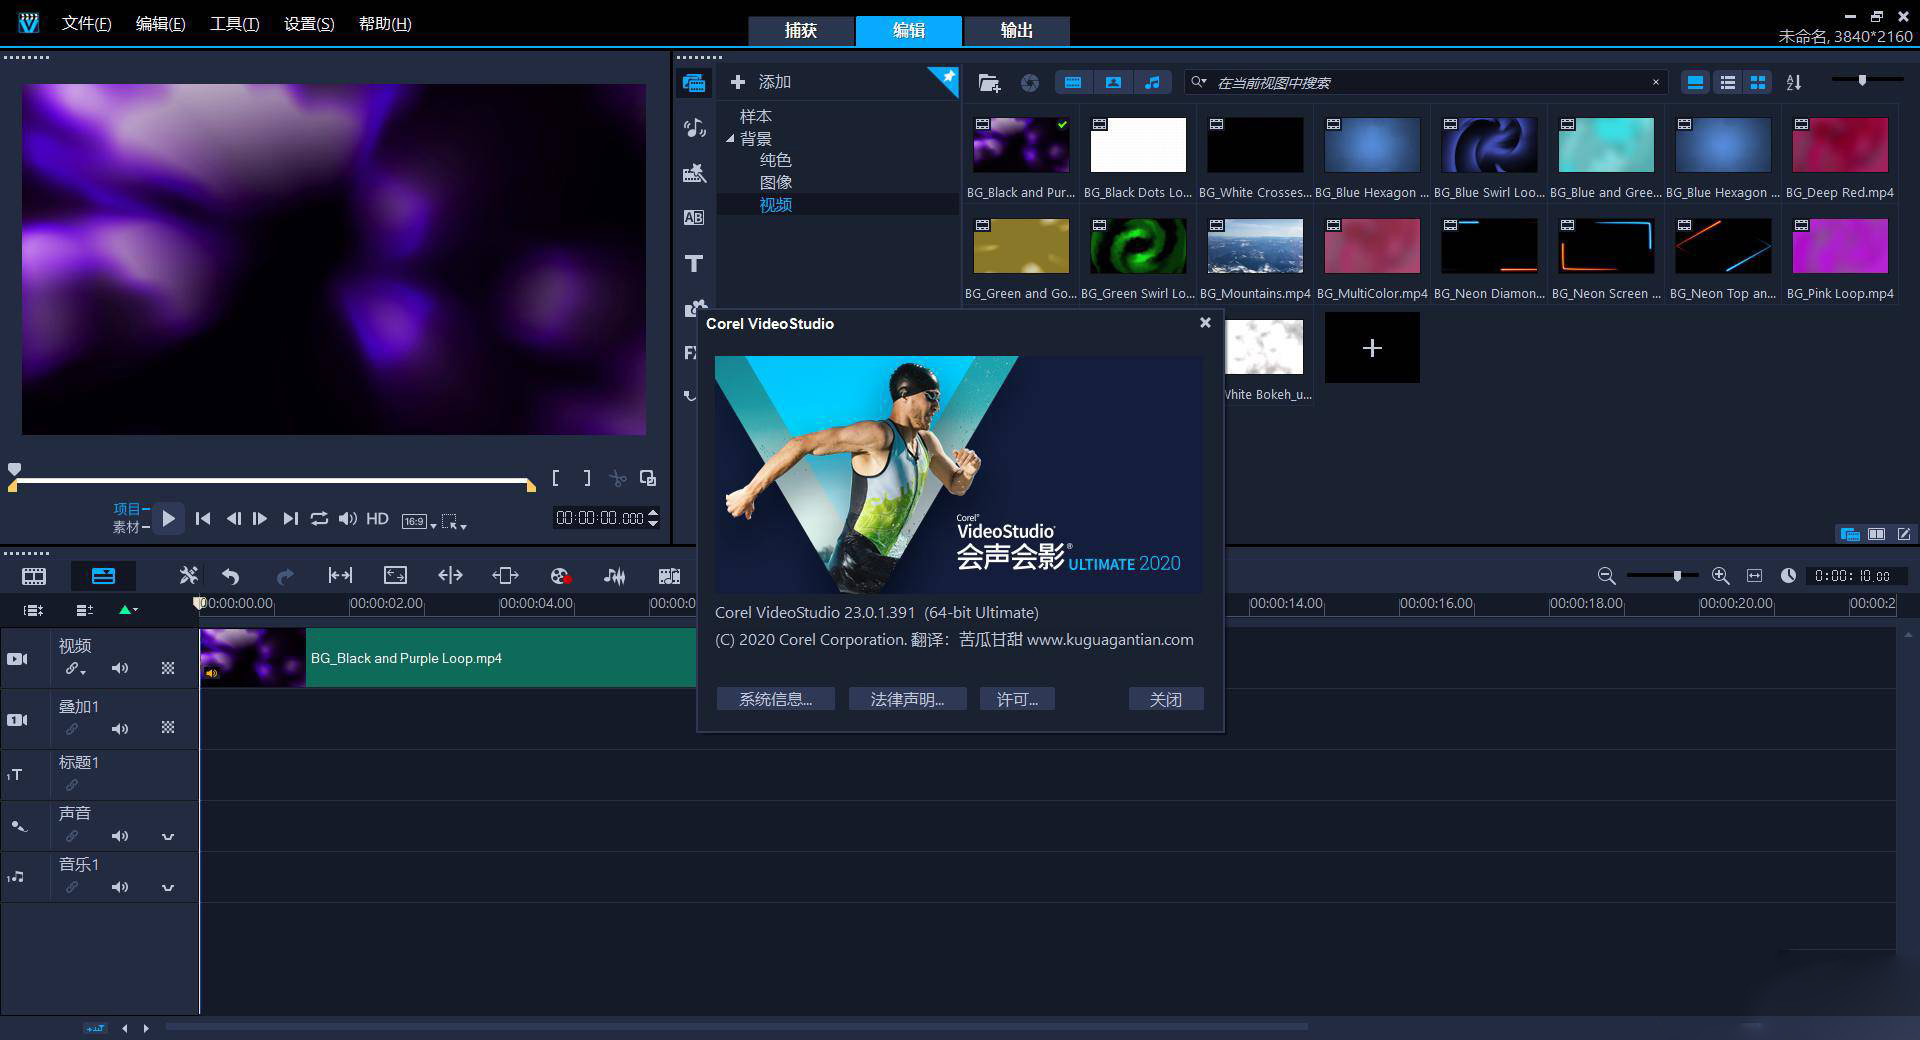The width and height of the screenshot is (1920, 1040).
Task: Switch to the 输出 tab
Action: [1017, 31]
